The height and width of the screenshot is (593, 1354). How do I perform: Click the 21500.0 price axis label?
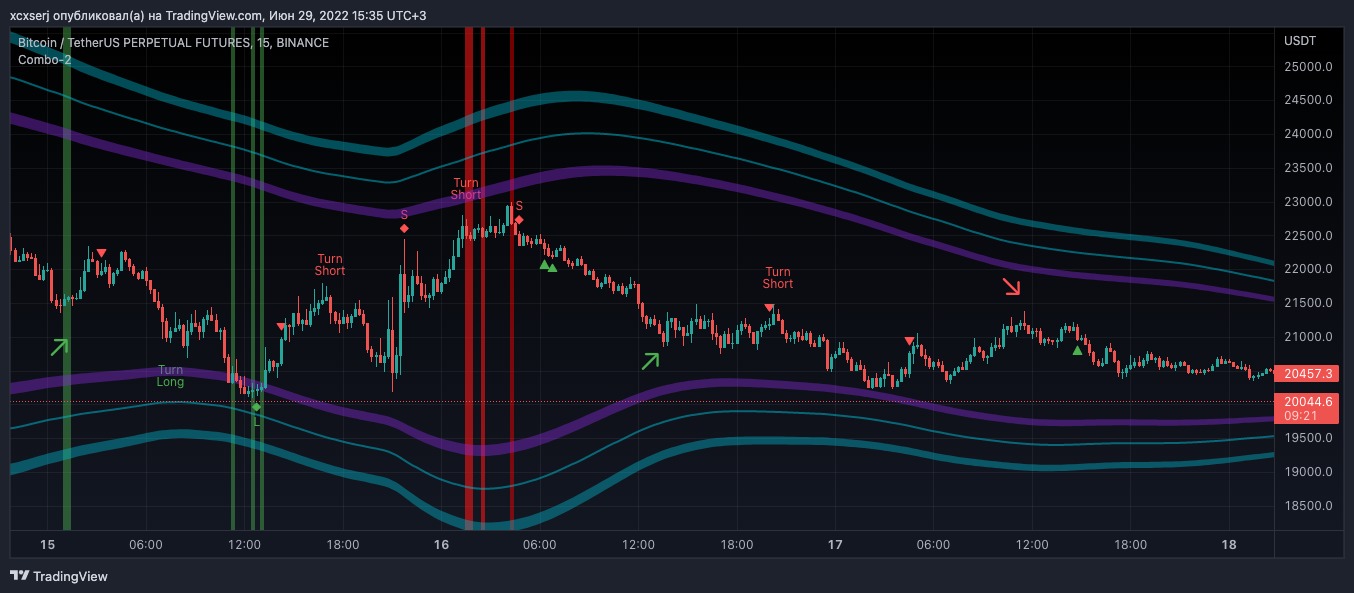[x=1308, y=303]
